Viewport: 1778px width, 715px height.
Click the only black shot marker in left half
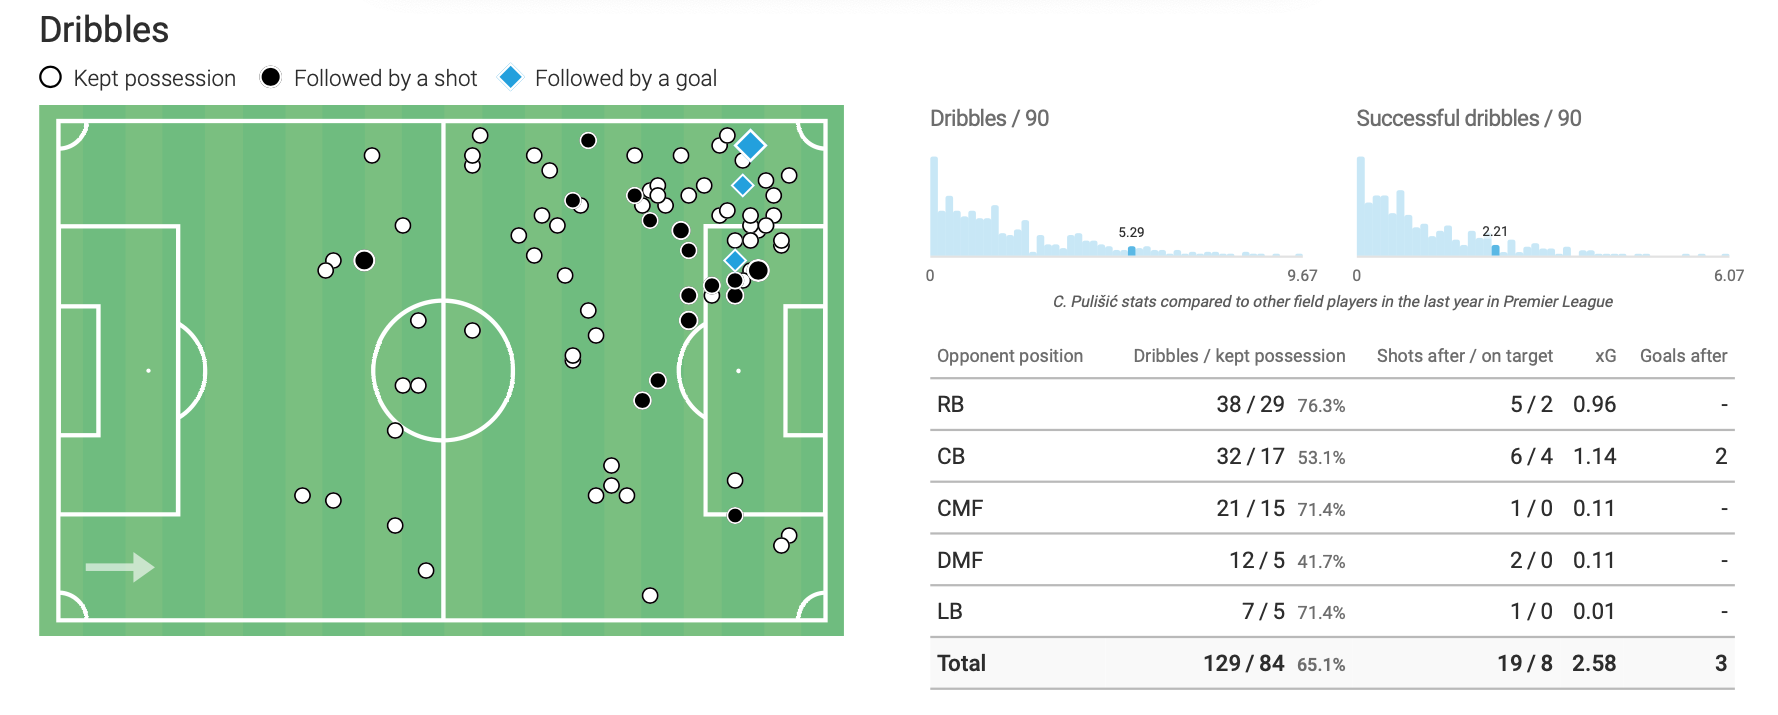click(364, 261)
